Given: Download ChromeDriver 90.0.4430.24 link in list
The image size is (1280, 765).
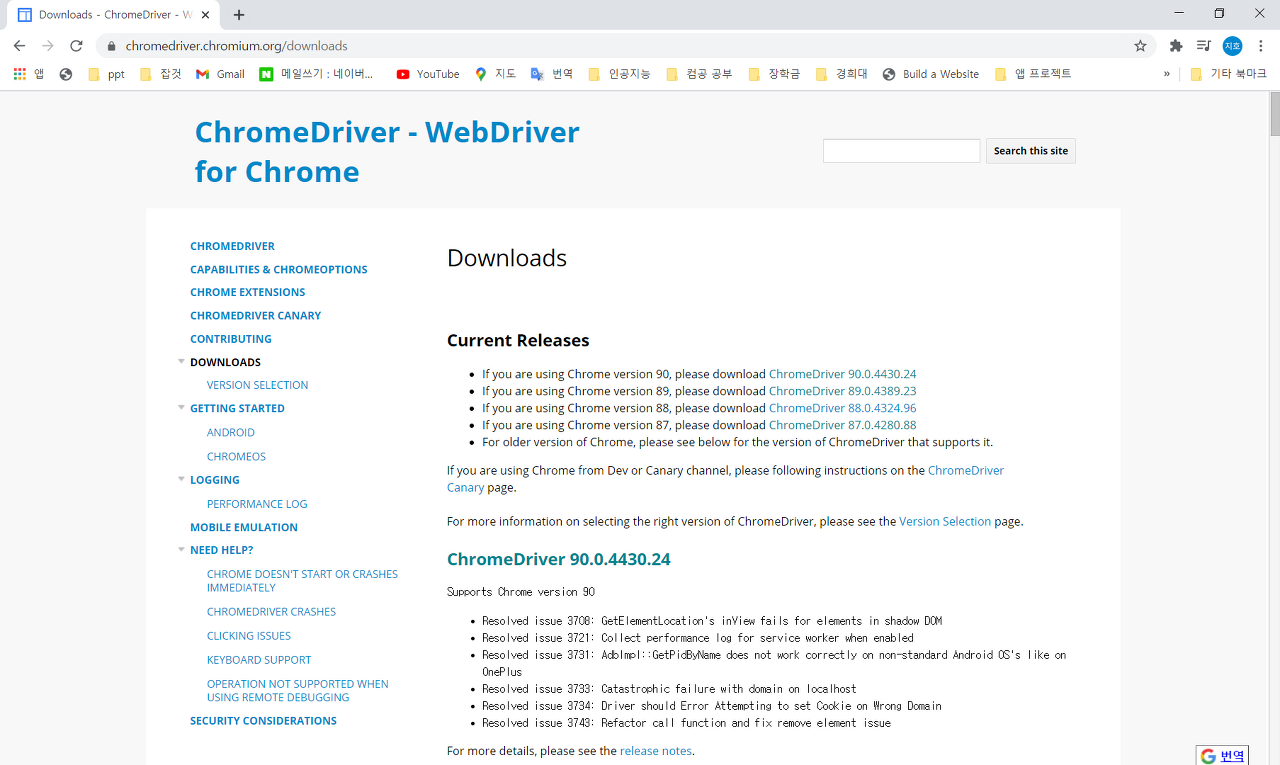Looking at the screenshot, I should pyautogui.click(x=842, y=374).
